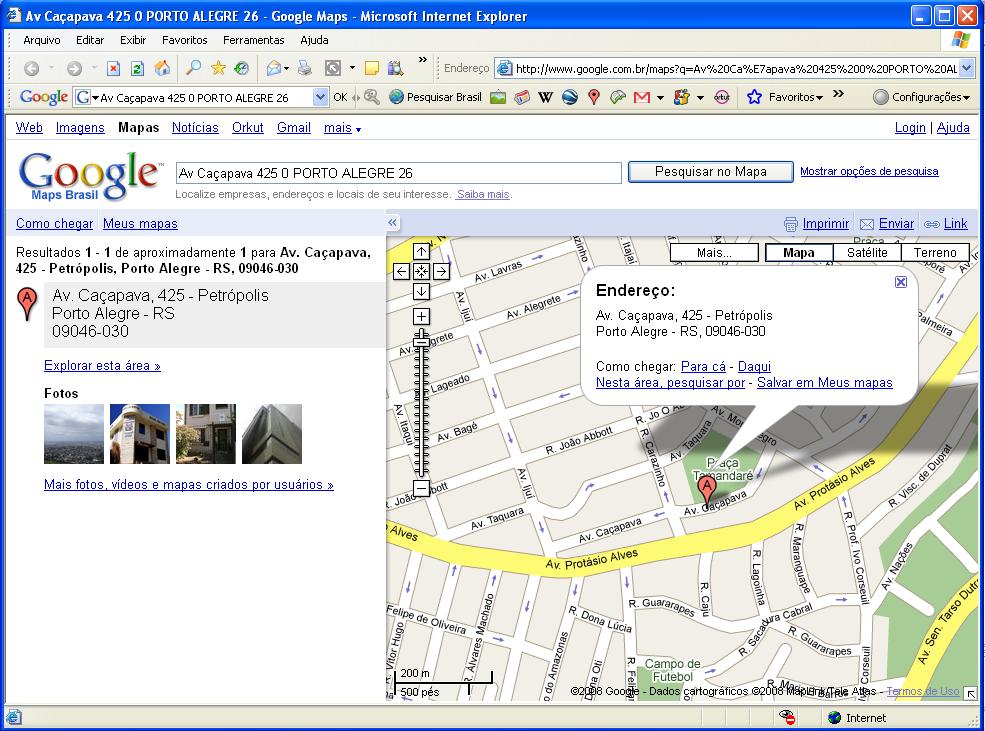Click the Enviar email link
The image size is (985, 731).
(896, 224)
